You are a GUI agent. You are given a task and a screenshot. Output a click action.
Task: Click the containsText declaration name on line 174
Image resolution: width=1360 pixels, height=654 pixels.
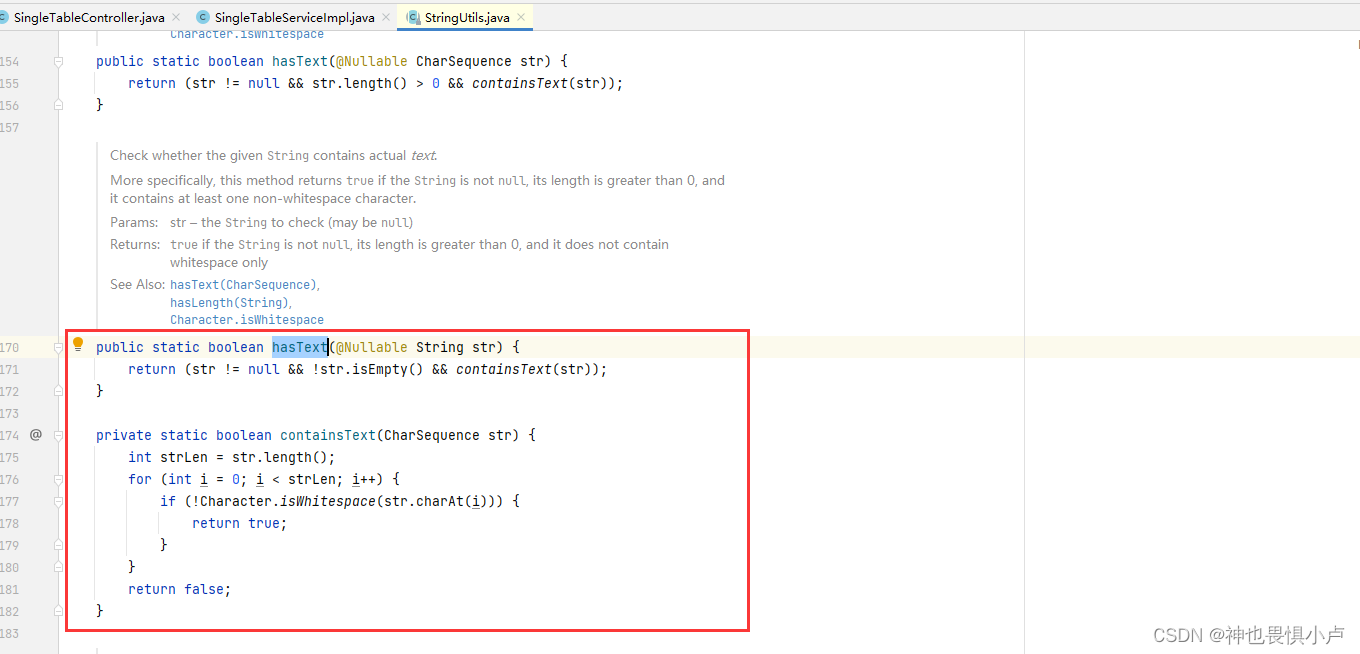(x=328, y=435)
